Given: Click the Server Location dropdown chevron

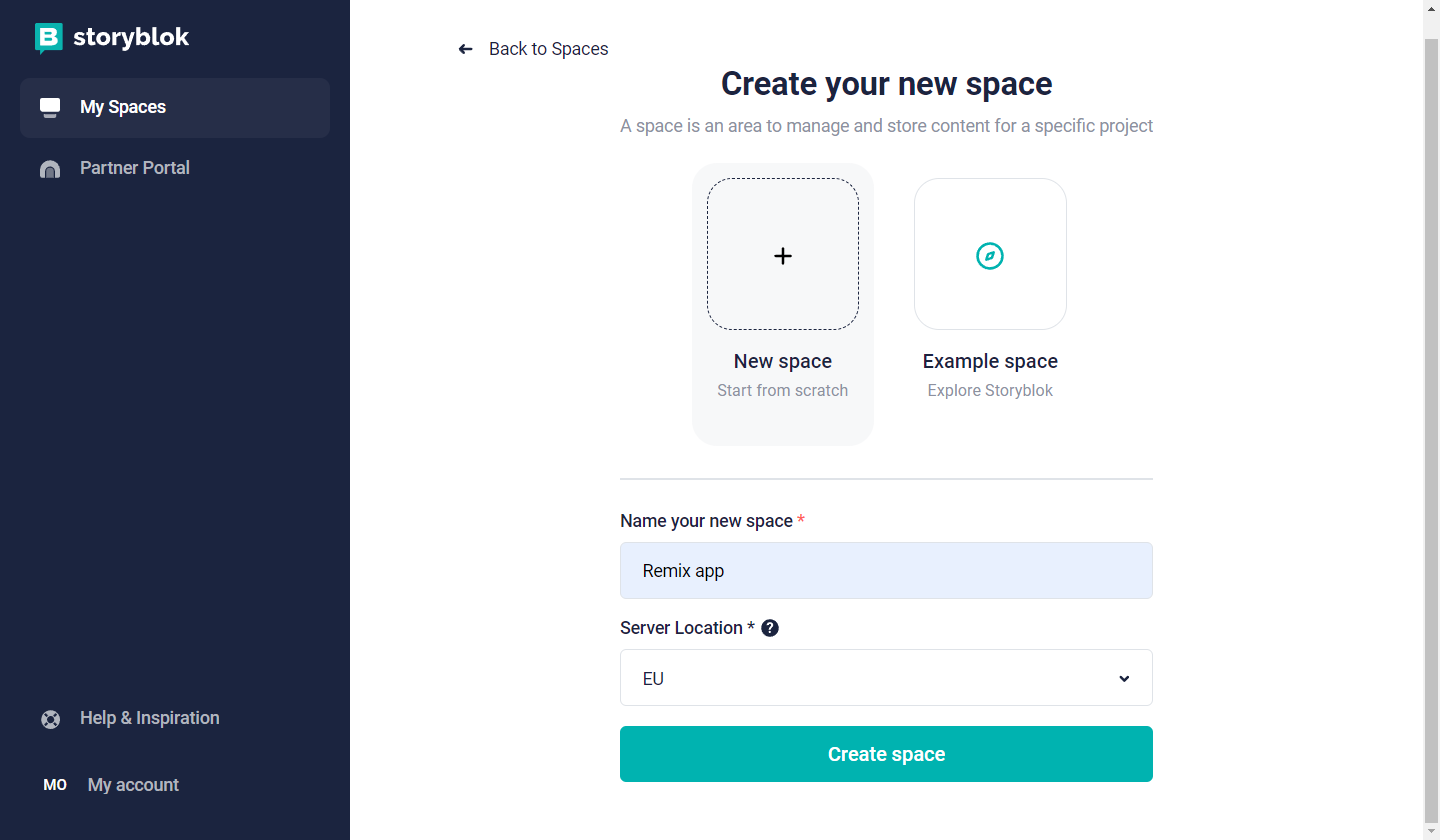Looking at the screenshot, I should (x=1124, y=679).
